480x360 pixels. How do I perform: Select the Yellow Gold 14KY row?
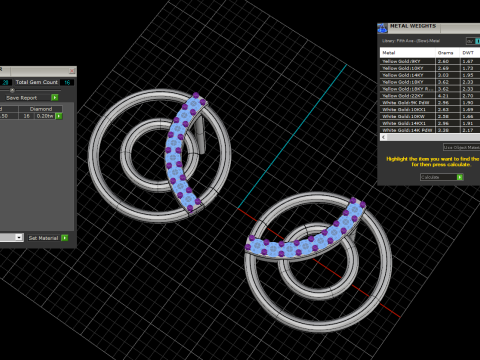[x=430, y=75]
